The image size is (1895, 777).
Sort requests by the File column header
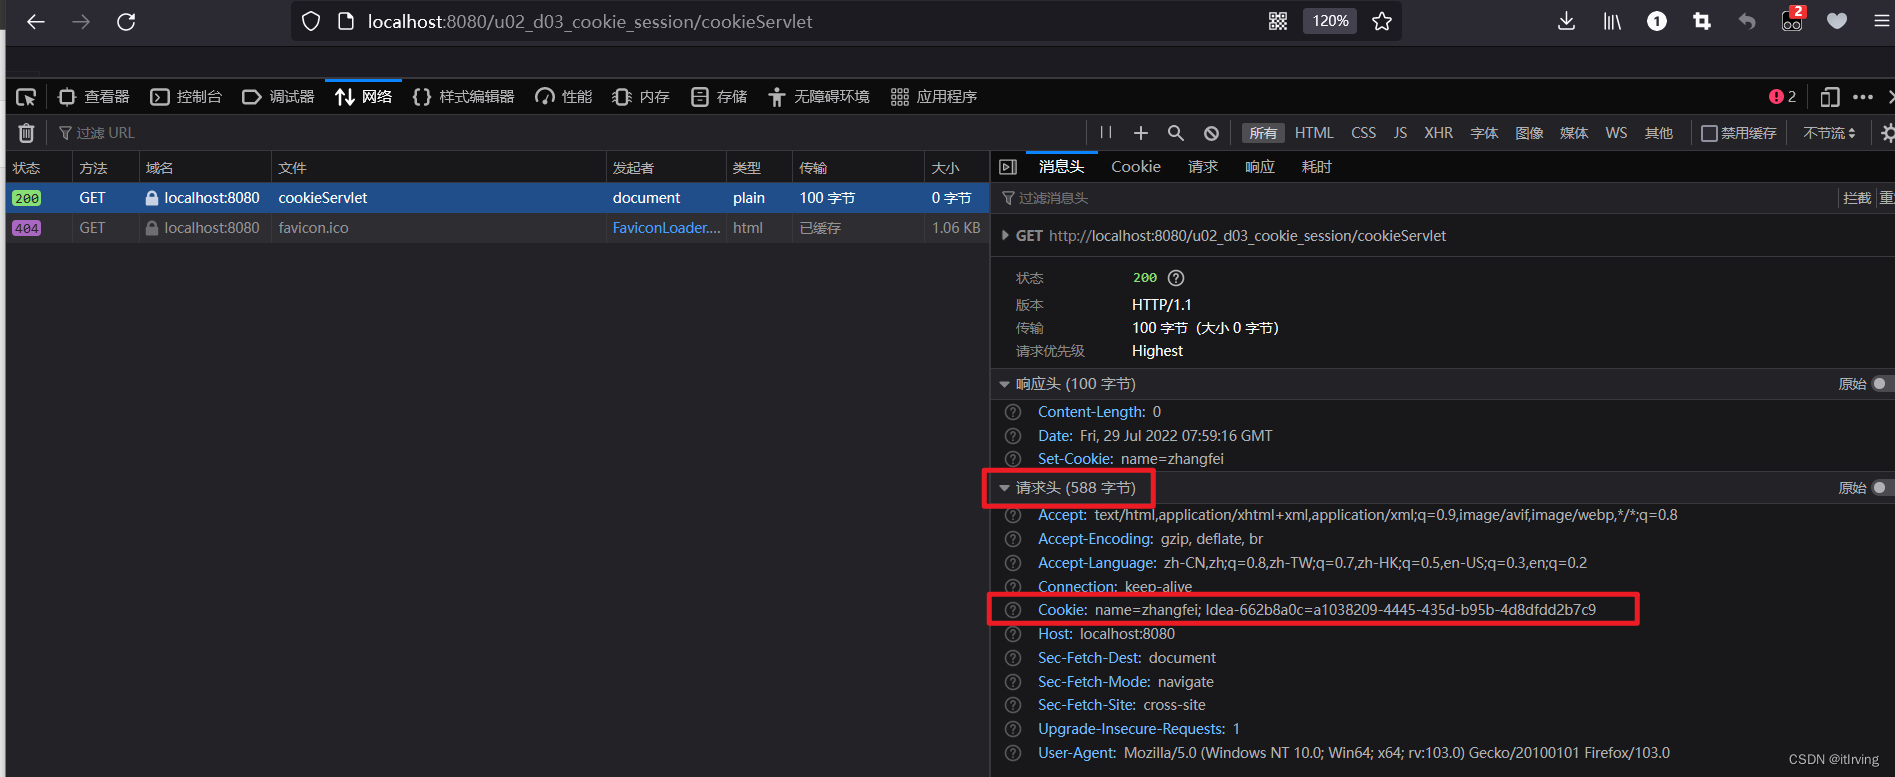coord(438,168)
